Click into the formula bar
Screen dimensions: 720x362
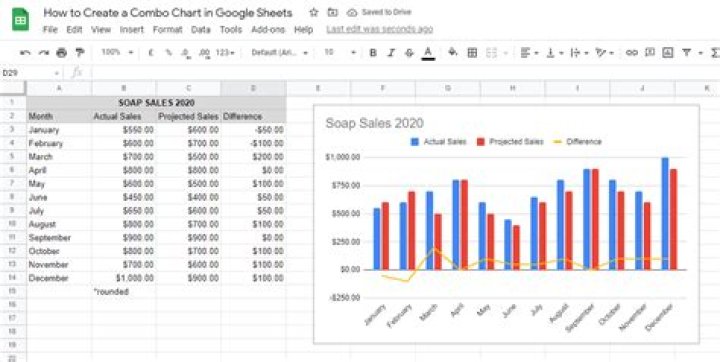coord(404,73)
